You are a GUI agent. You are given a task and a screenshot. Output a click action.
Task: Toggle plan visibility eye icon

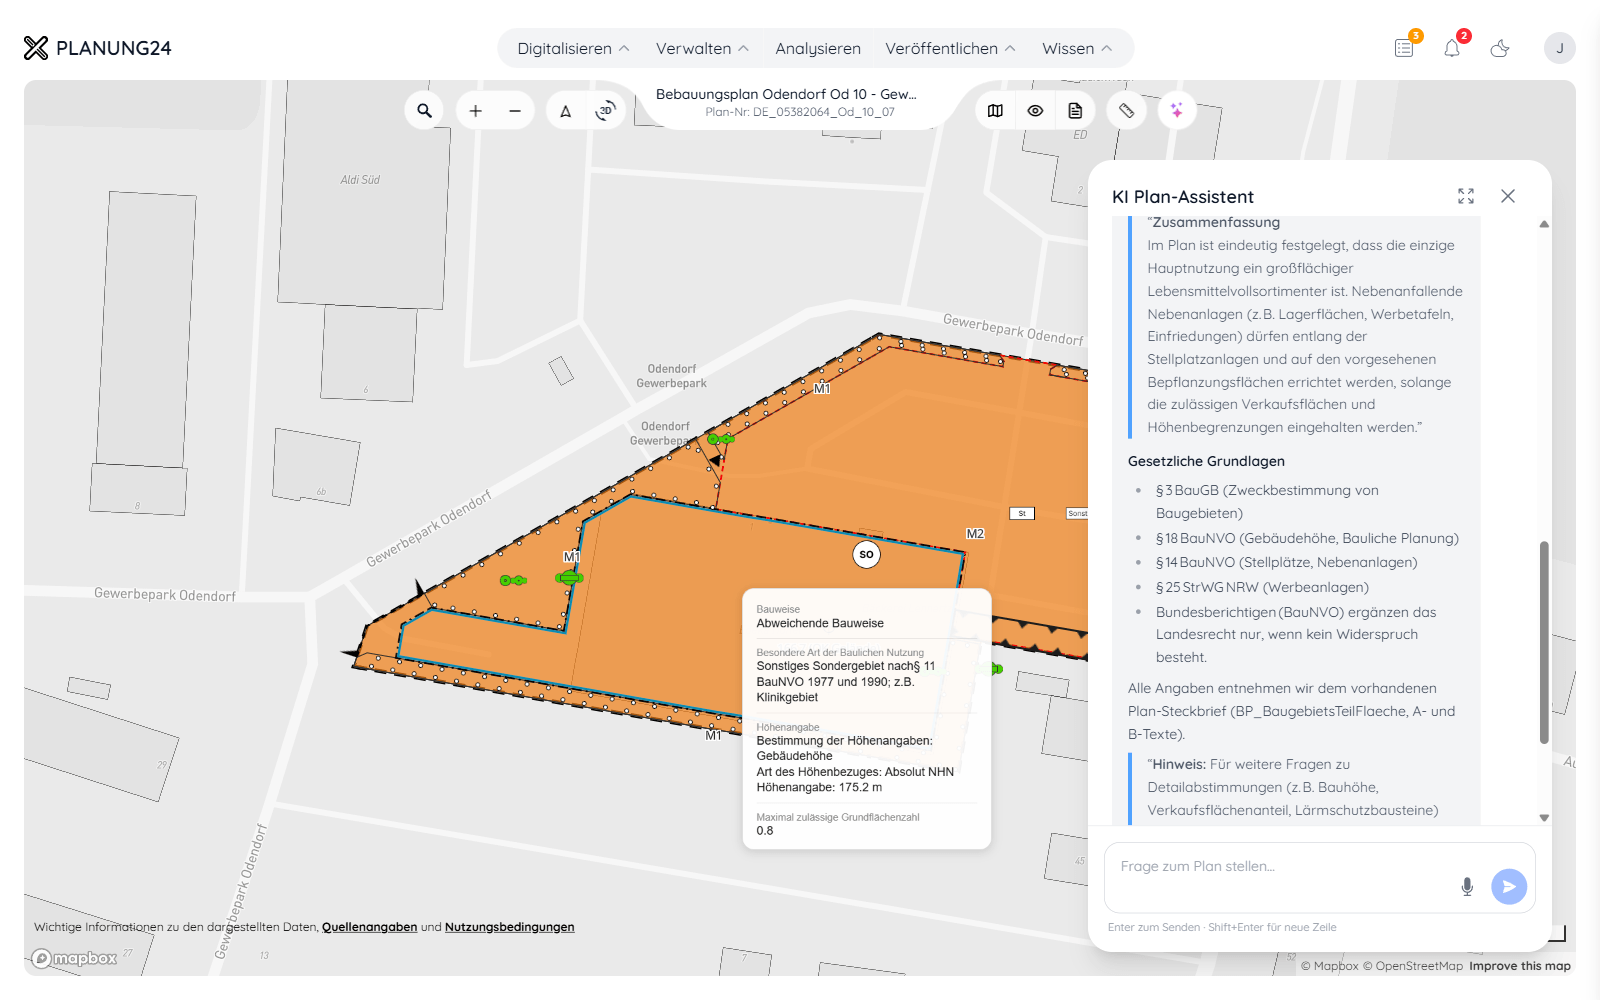[1035, 111]
